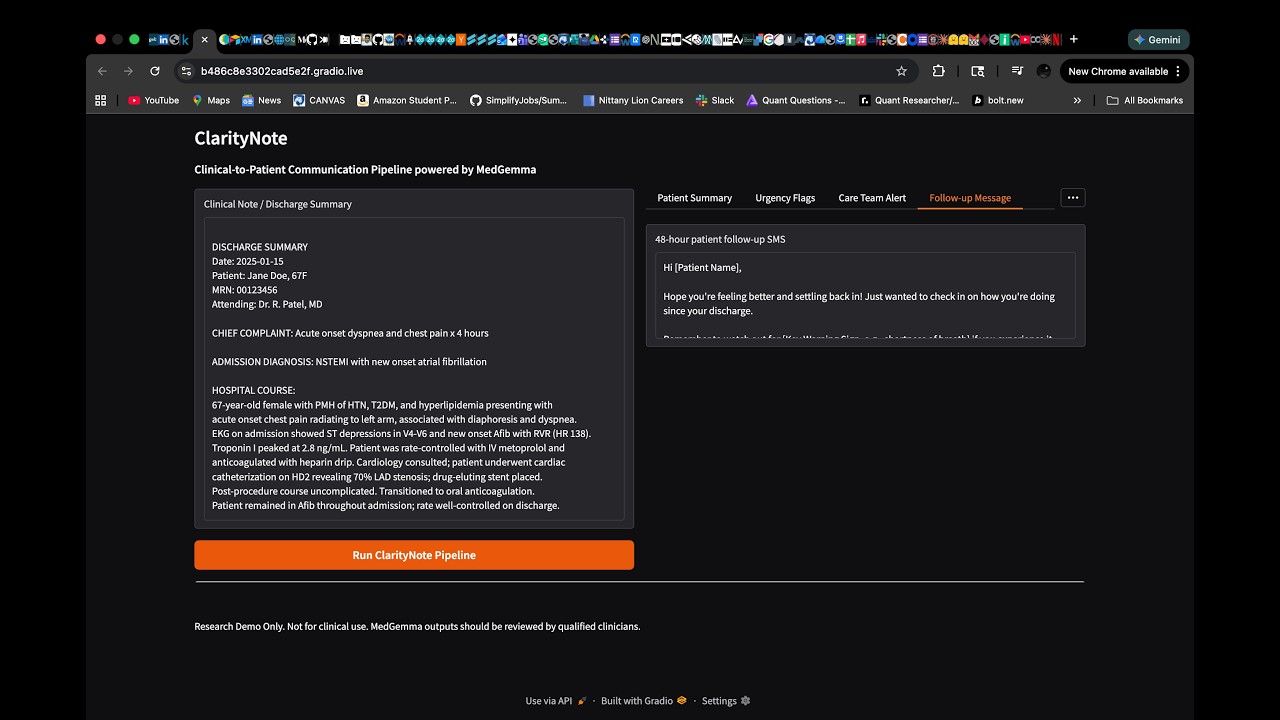Image resolution: width=1280 pixels, height=720 pixels.
Task: Go back with the browser back arrow
Action: coord(102,71)
